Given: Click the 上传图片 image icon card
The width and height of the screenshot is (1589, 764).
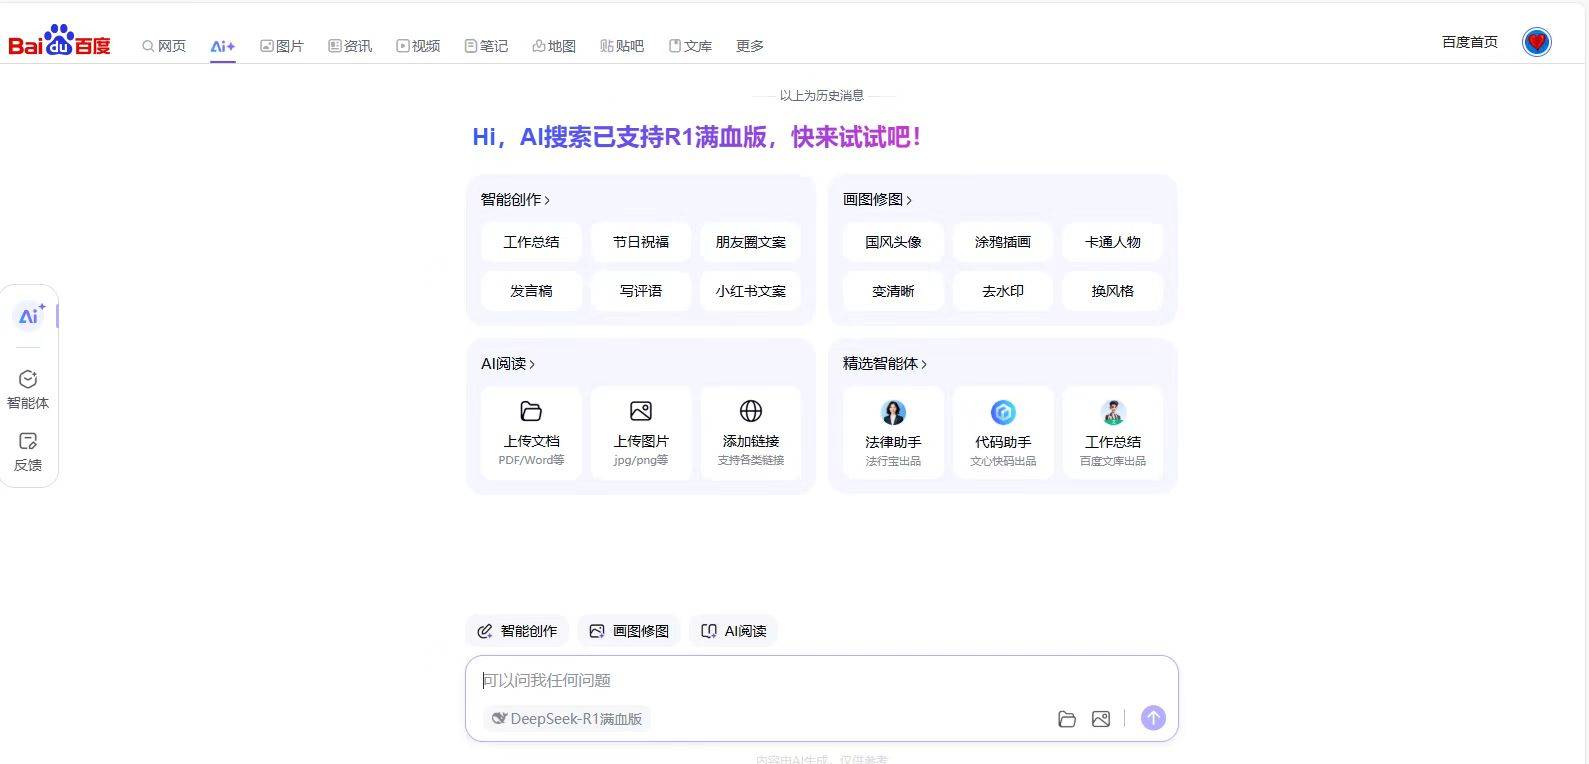Looking at the screenshot, I should [x=641, y=433].
